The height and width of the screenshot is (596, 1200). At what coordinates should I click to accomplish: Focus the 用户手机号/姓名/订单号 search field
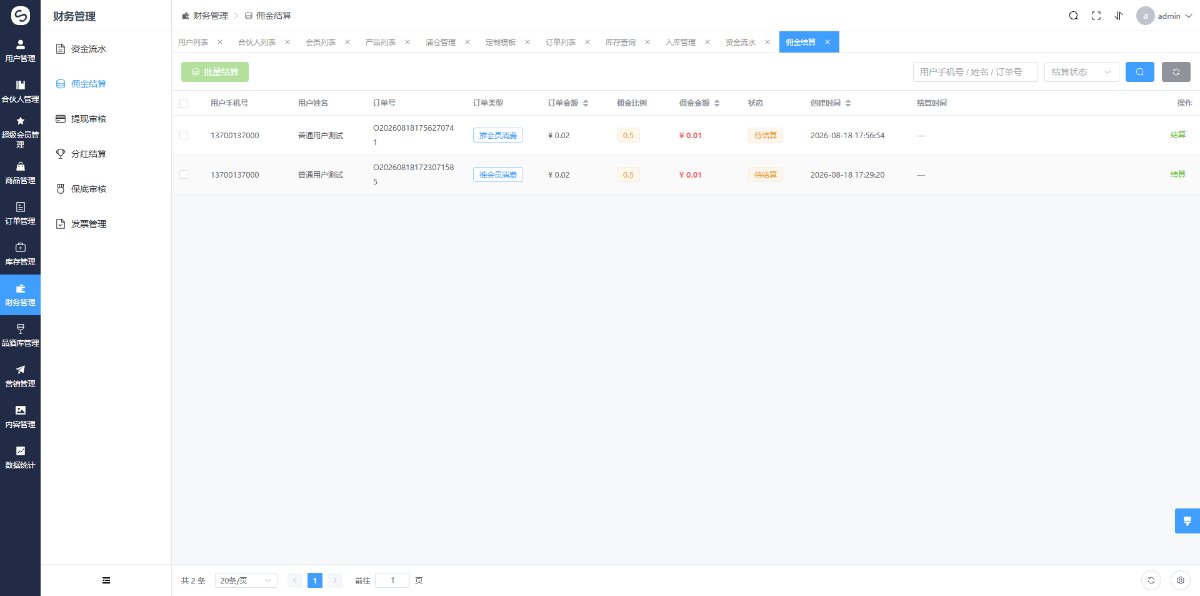click(975, 72)
